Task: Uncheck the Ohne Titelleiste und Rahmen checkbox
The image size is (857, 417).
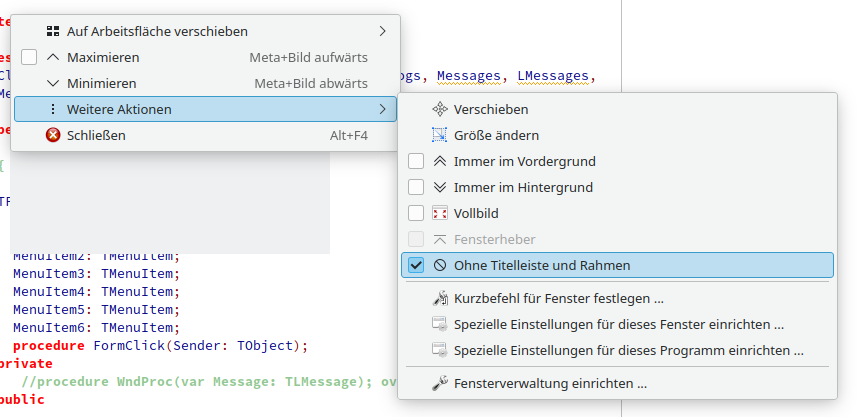Action: coord(416,265)
